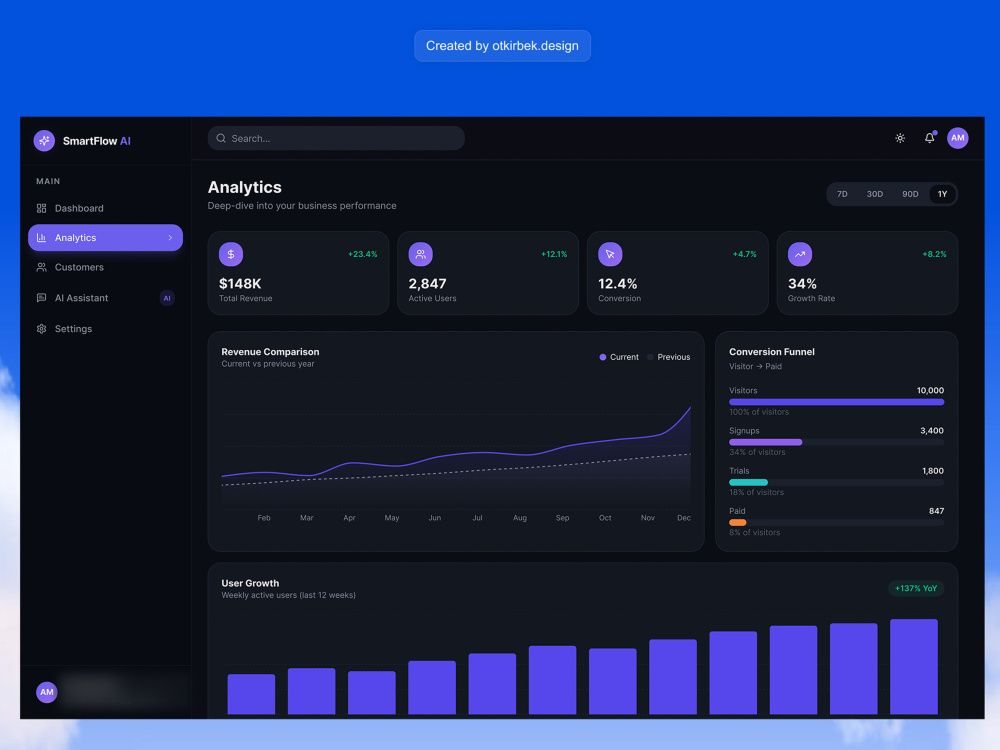Screen dimensions: 1000x750
Task: Click the Created by otkirbek.design button
Action: click(503, 46)
